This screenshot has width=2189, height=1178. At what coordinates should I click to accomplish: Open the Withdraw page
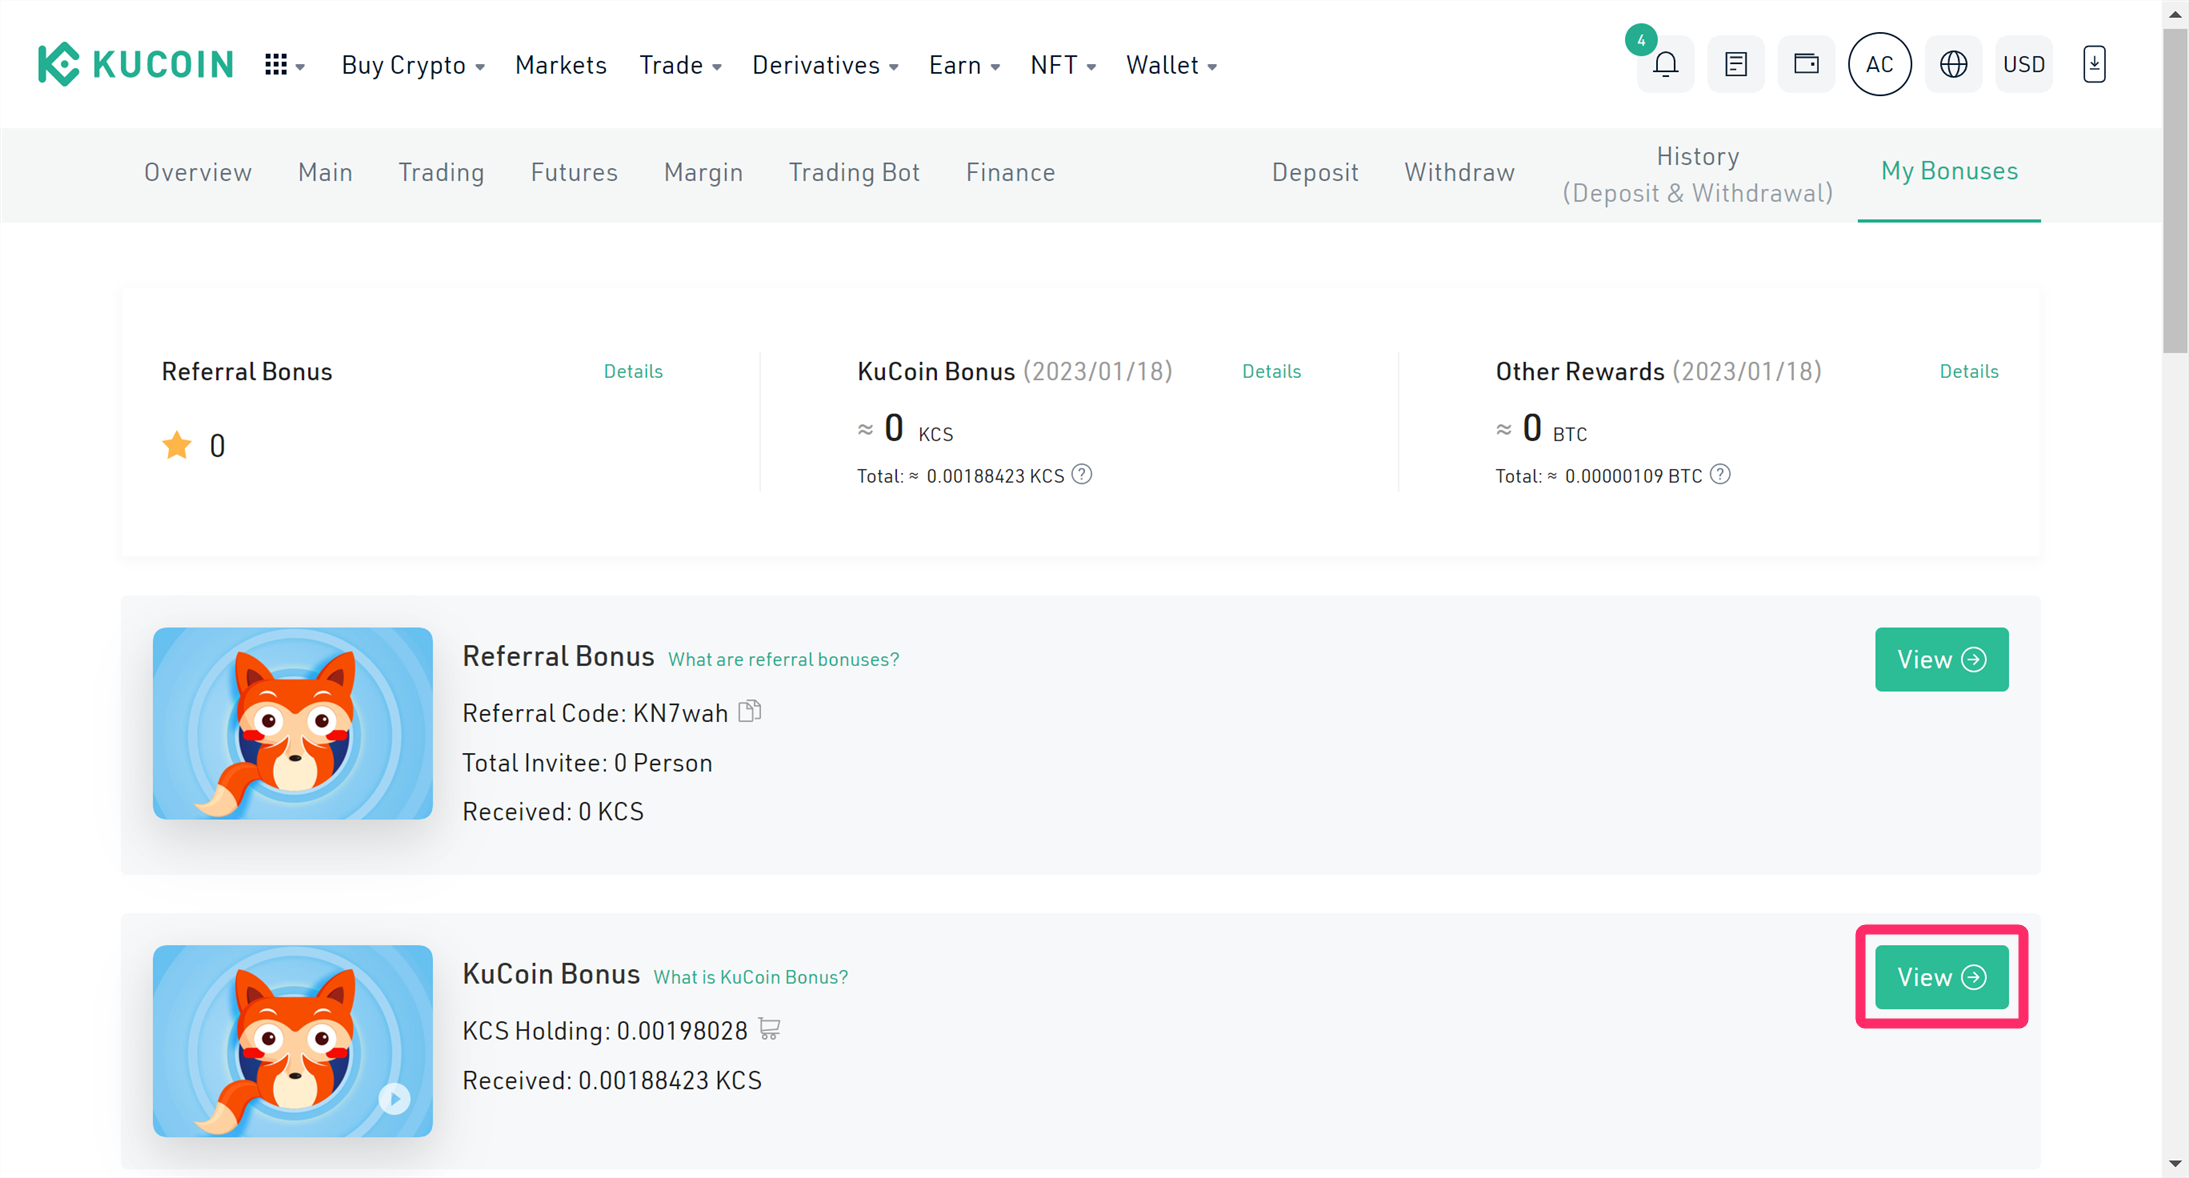(x=1459, y=172)
